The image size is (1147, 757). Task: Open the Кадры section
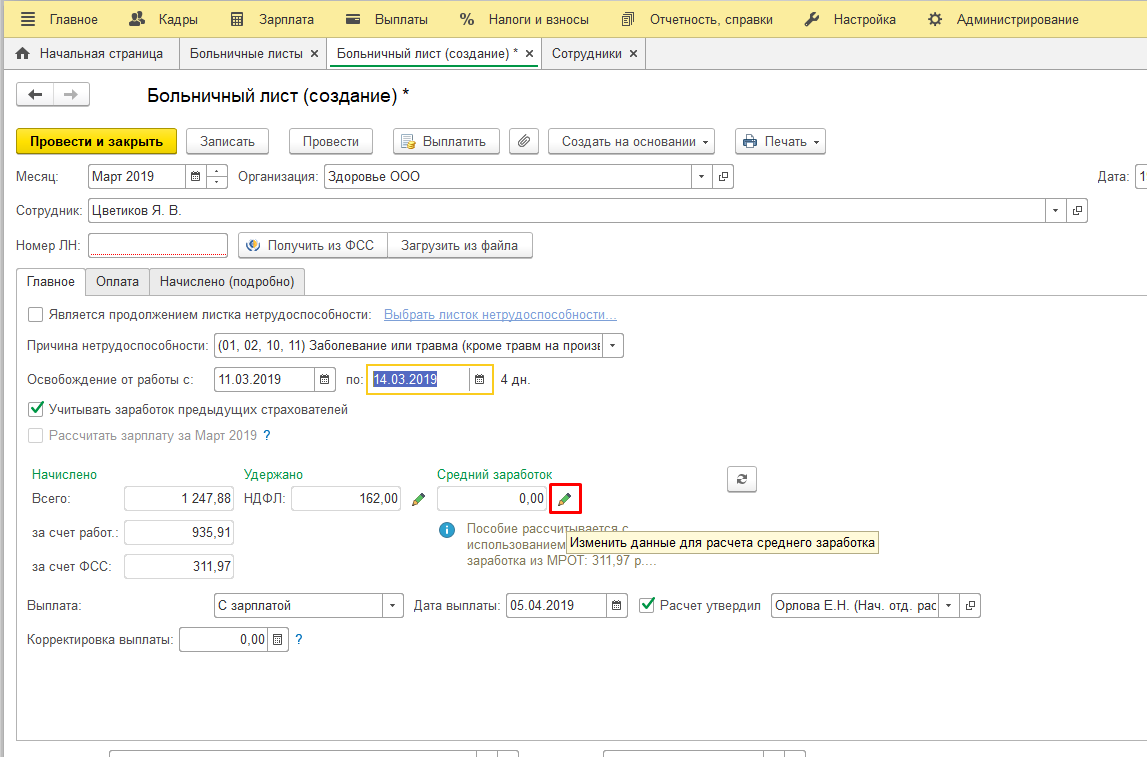click(x=163, y=19)
